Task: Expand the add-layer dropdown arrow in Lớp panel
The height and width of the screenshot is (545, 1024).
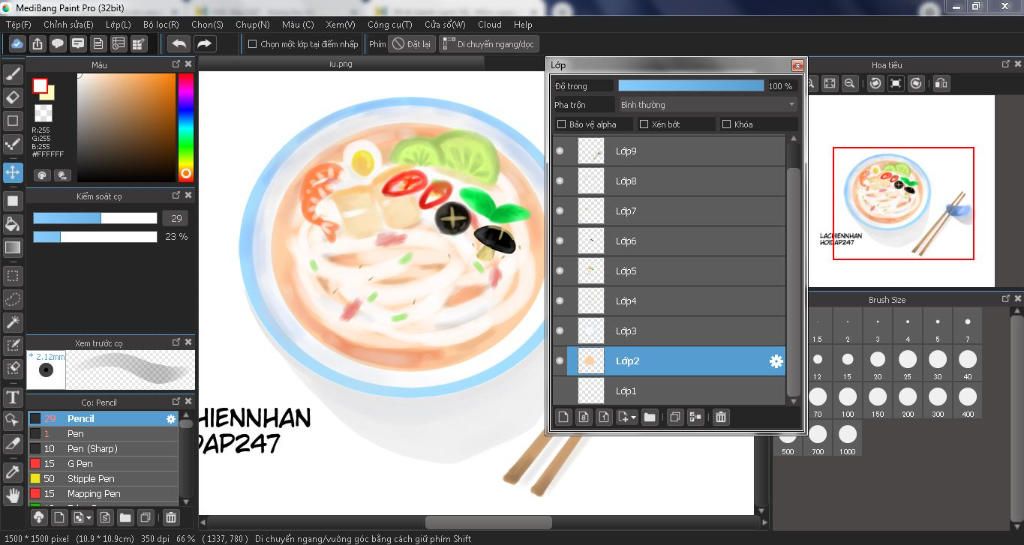Action: point(633,418)
